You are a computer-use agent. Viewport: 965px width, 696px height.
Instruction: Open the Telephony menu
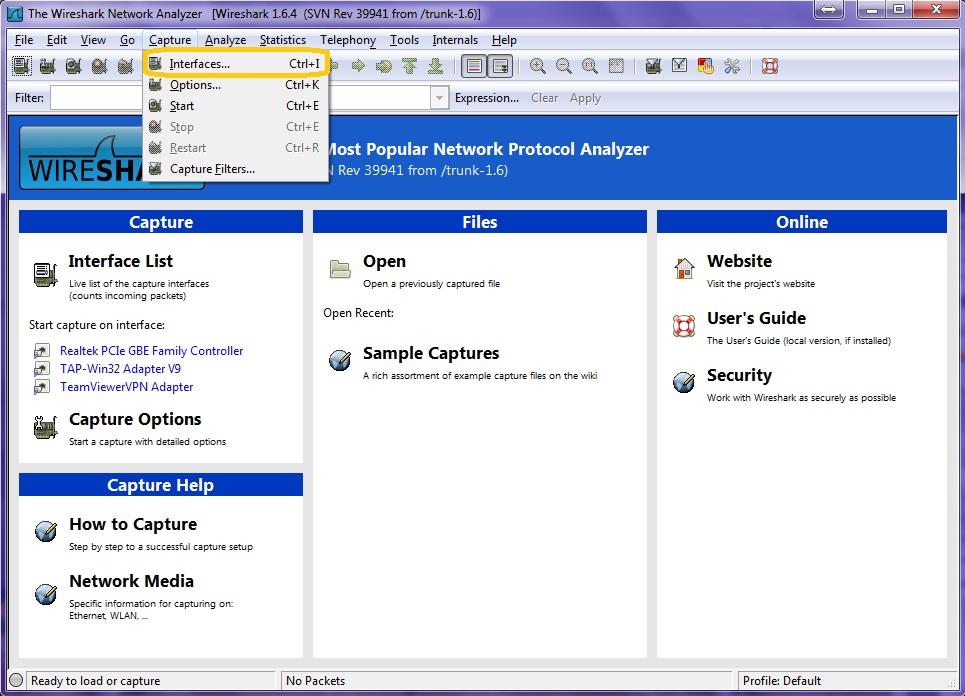348,40
